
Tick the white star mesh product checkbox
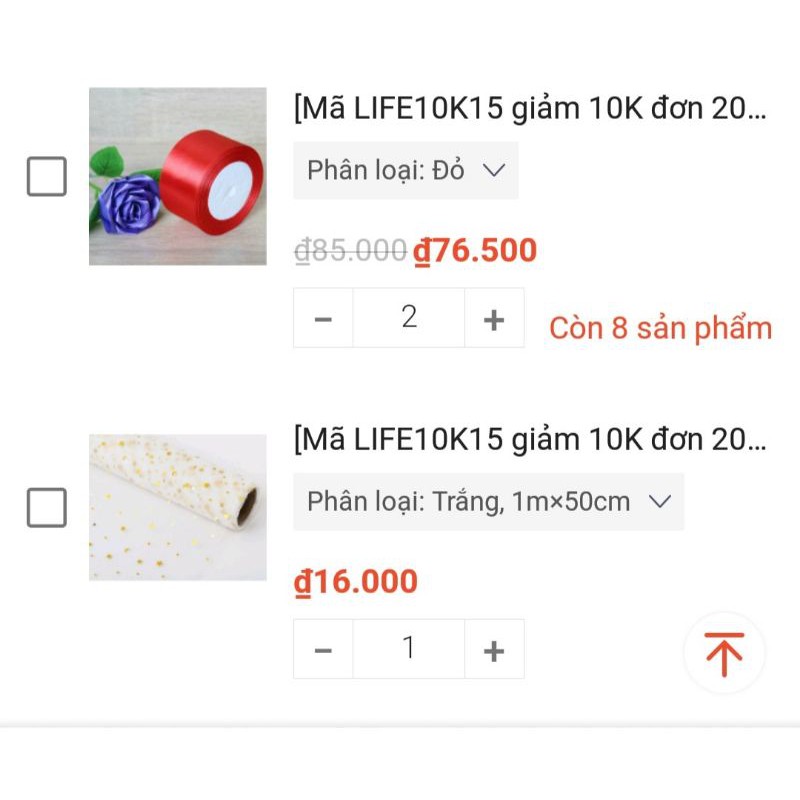click(47, 508)
